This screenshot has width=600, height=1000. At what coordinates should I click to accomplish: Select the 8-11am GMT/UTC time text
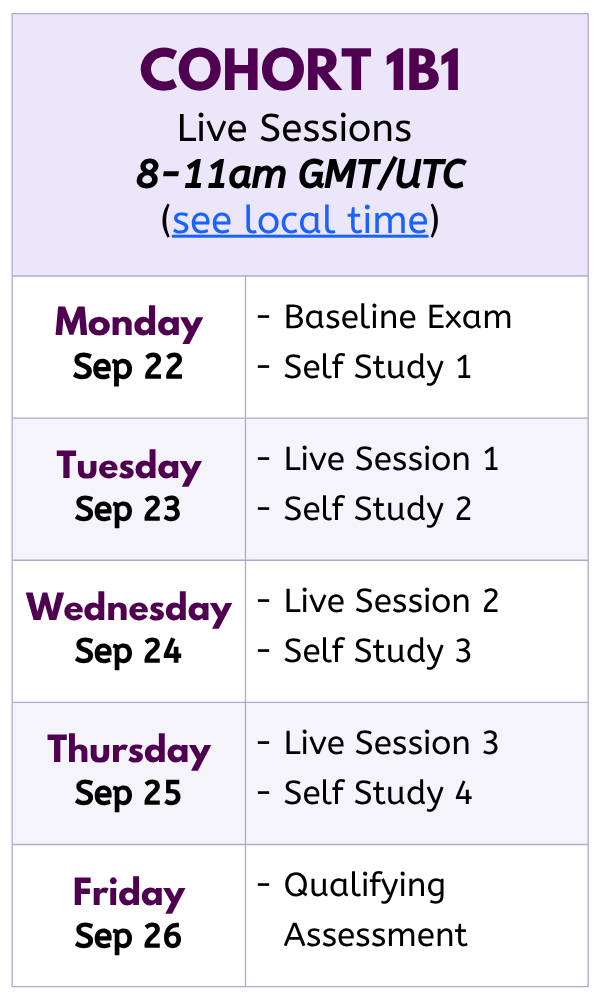click(300, 175)
